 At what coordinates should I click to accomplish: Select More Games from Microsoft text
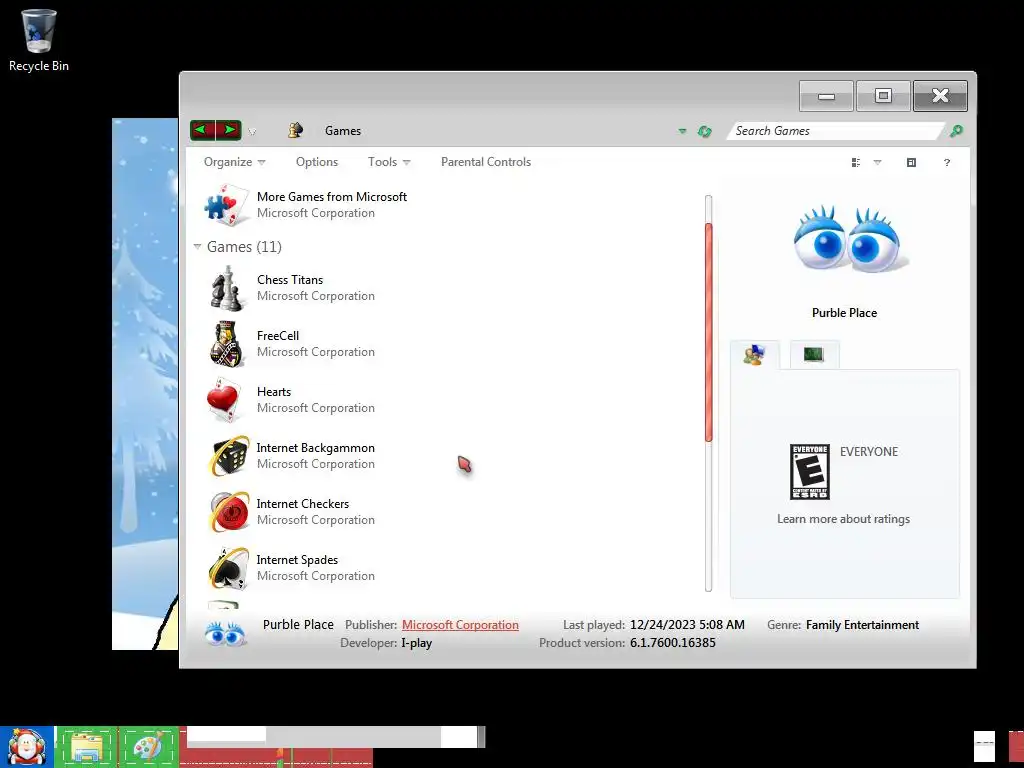point(332,197)
